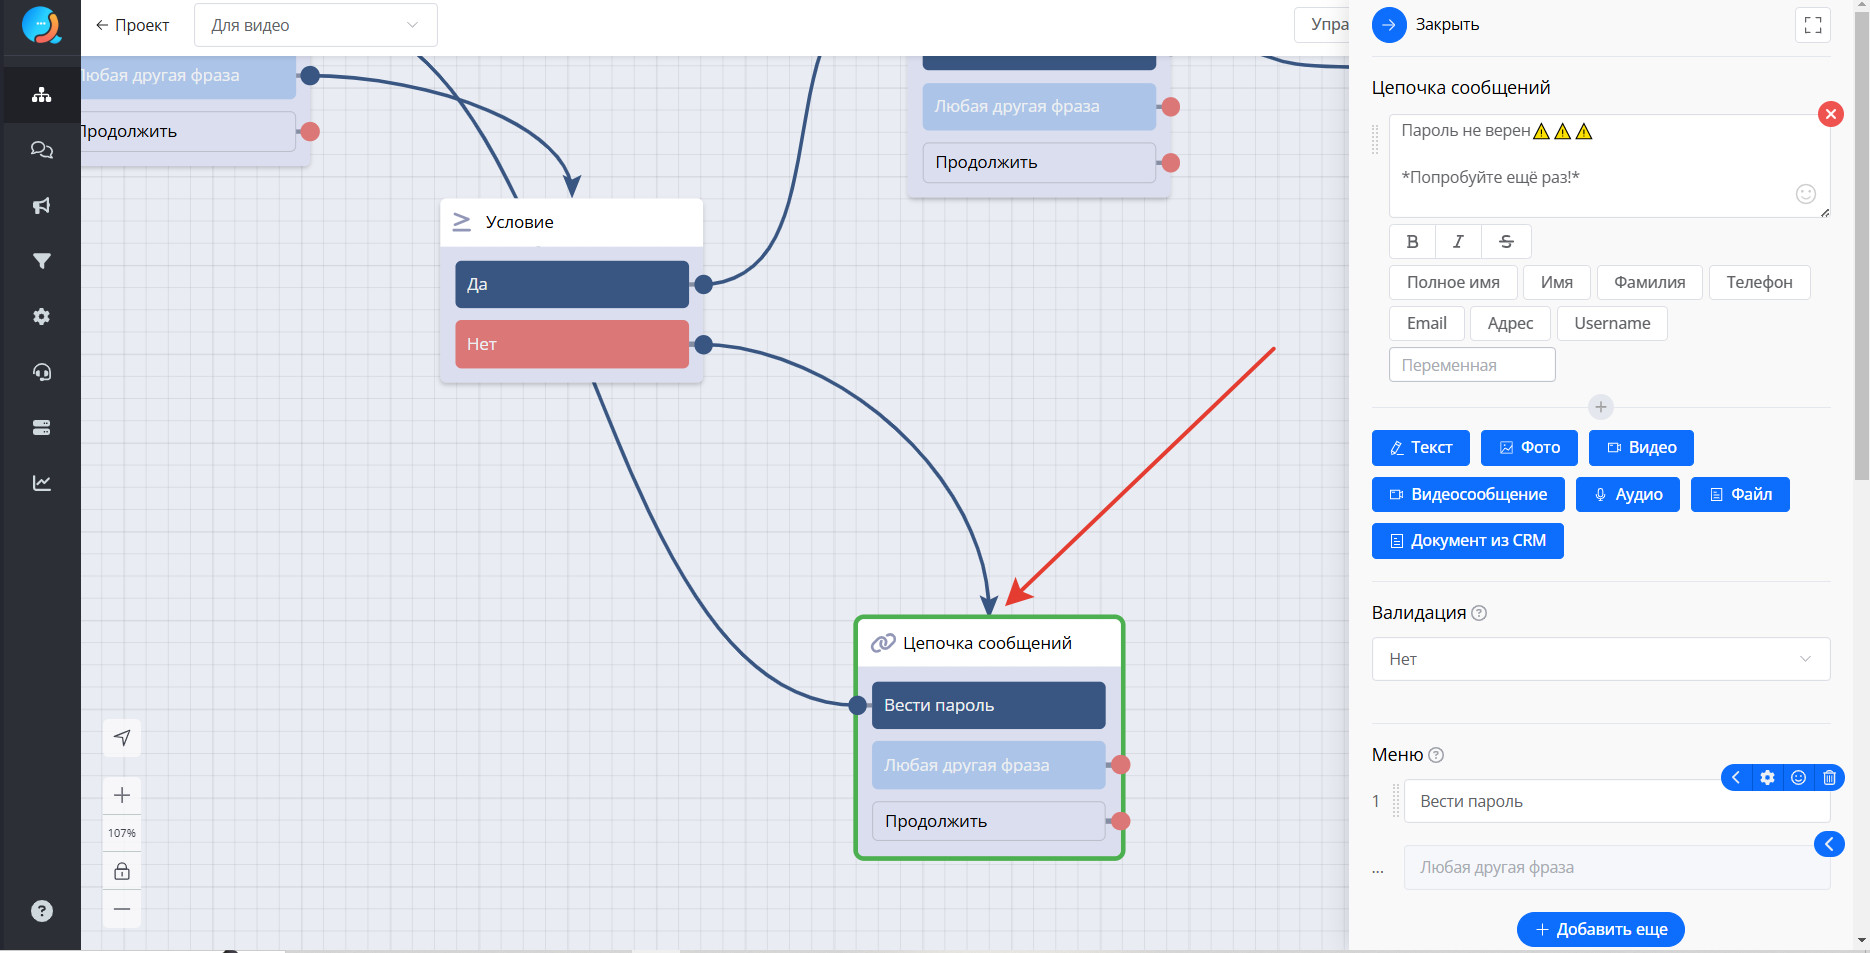Toggle bold text formatting
Viewport: 1870px width, 953px height.
(x=1412, y=242)
